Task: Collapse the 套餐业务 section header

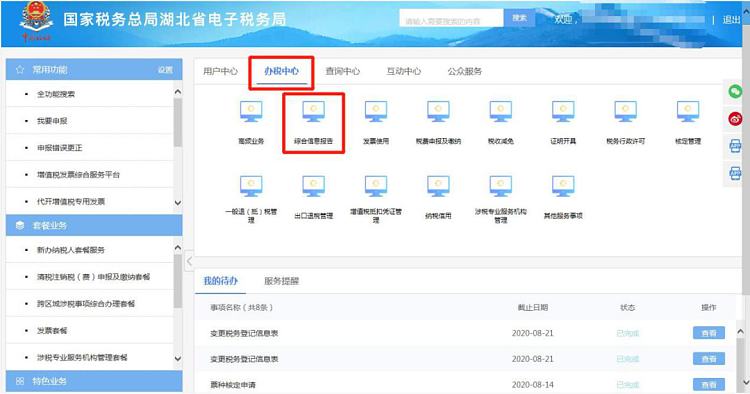Action: [94, 225]
